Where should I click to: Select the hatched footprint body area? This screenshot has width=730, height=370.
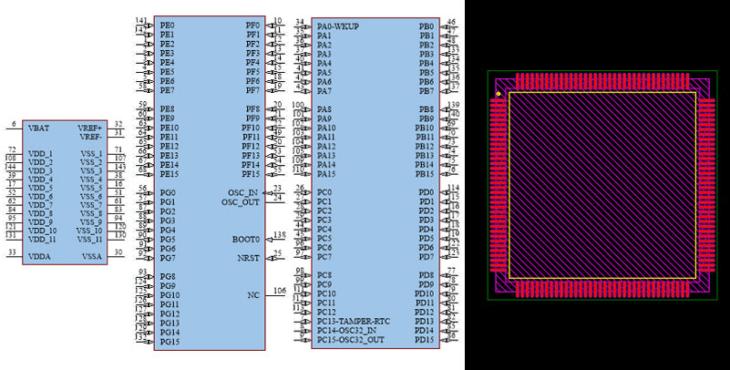pos(602,185)
